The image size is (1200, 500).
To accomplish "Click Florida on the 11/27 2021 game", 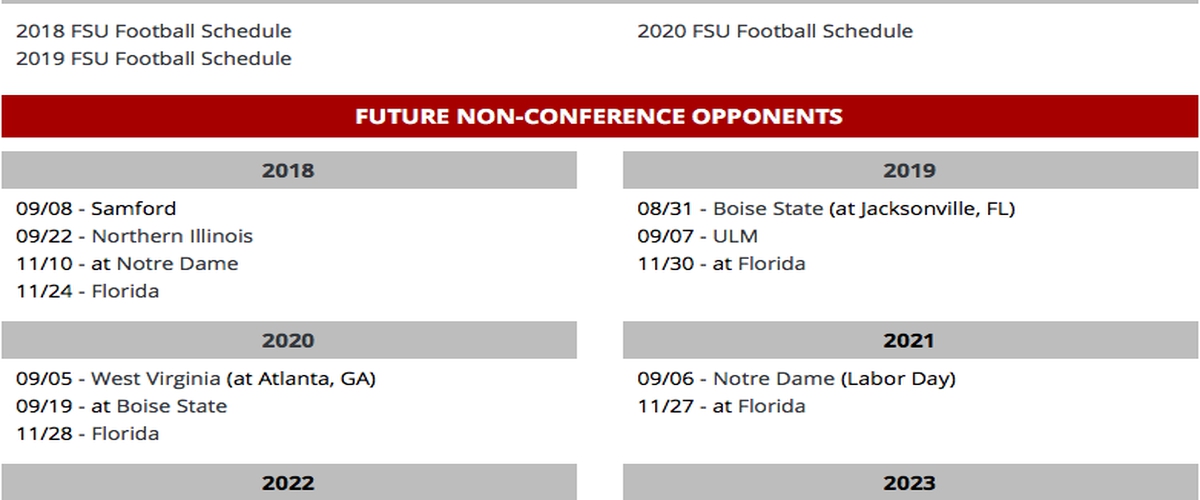I will tap(771, 406).
